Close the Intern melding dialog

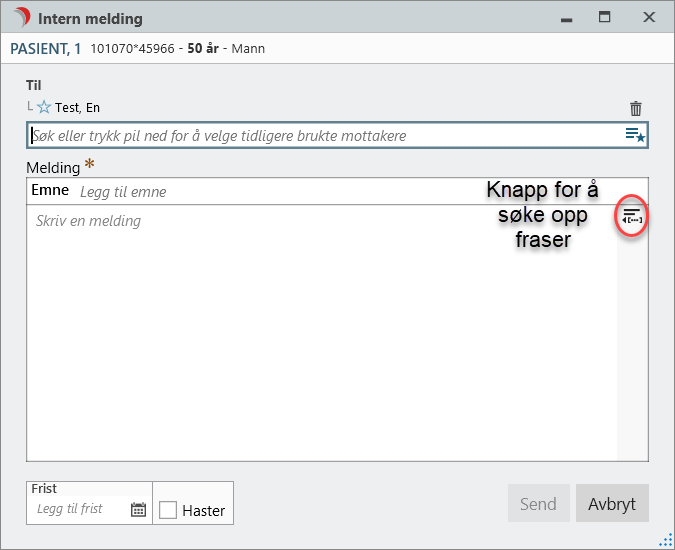649,18
